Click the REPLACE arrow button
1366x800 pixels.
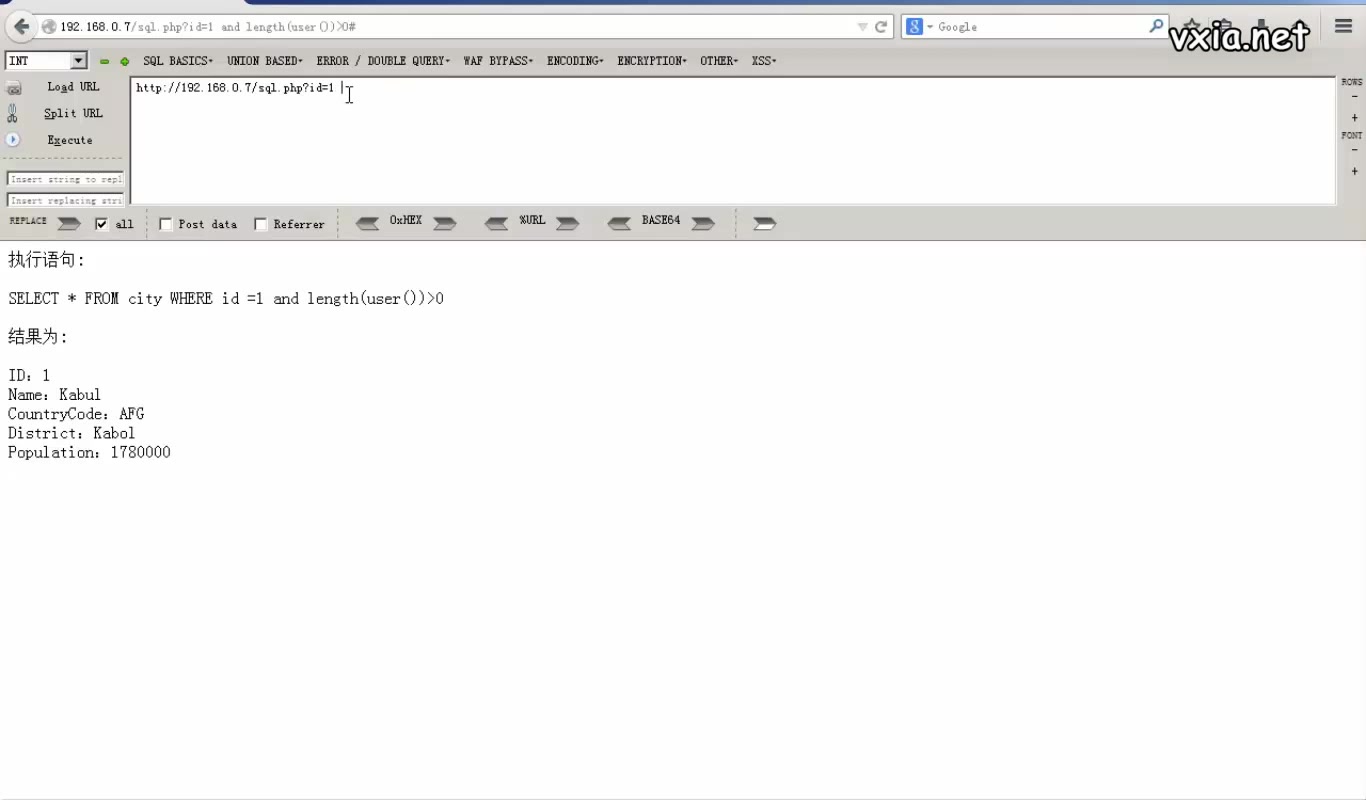pos(69,224)
